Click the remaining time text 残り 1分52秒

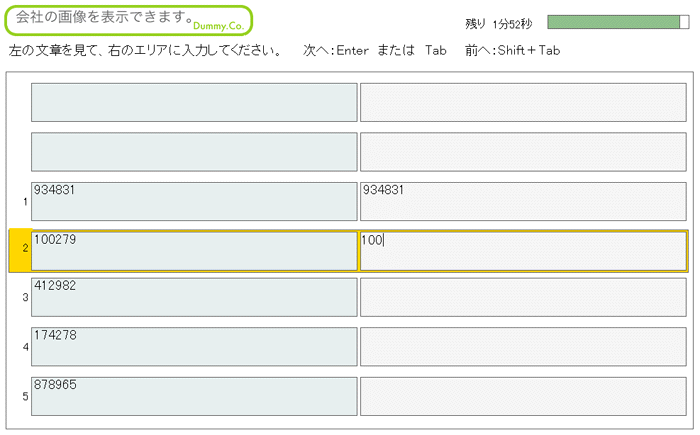click(x=499, y=24)
